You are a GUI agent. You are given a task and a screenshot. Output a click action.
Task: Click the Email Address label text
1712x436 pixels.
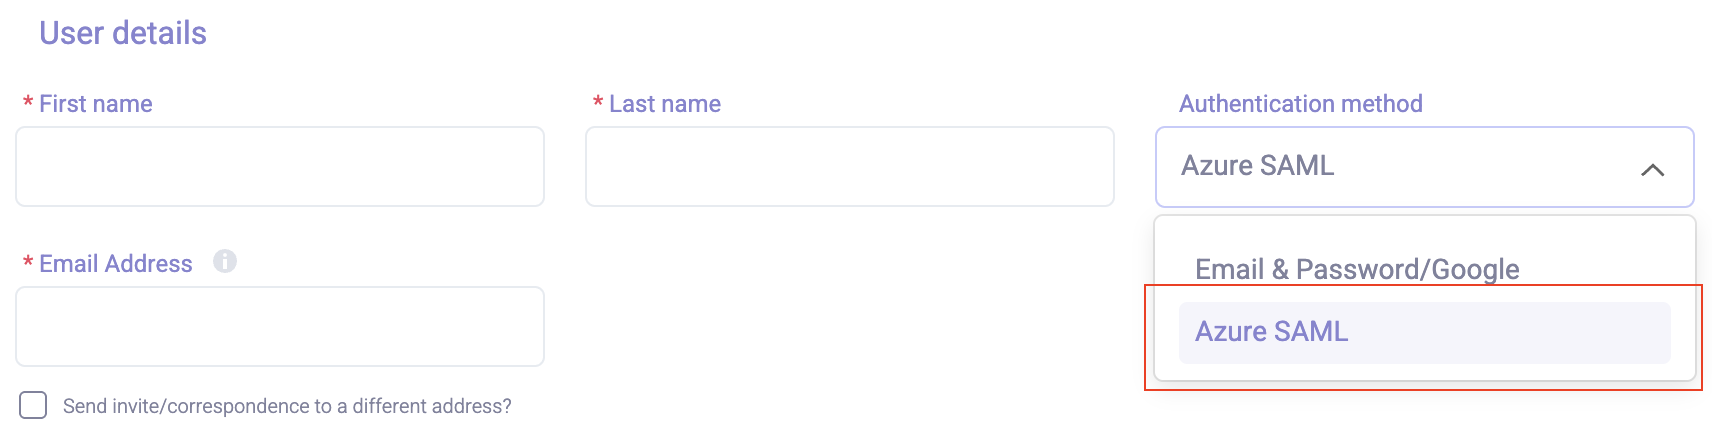pyautogui.click(x=116, y=264)
